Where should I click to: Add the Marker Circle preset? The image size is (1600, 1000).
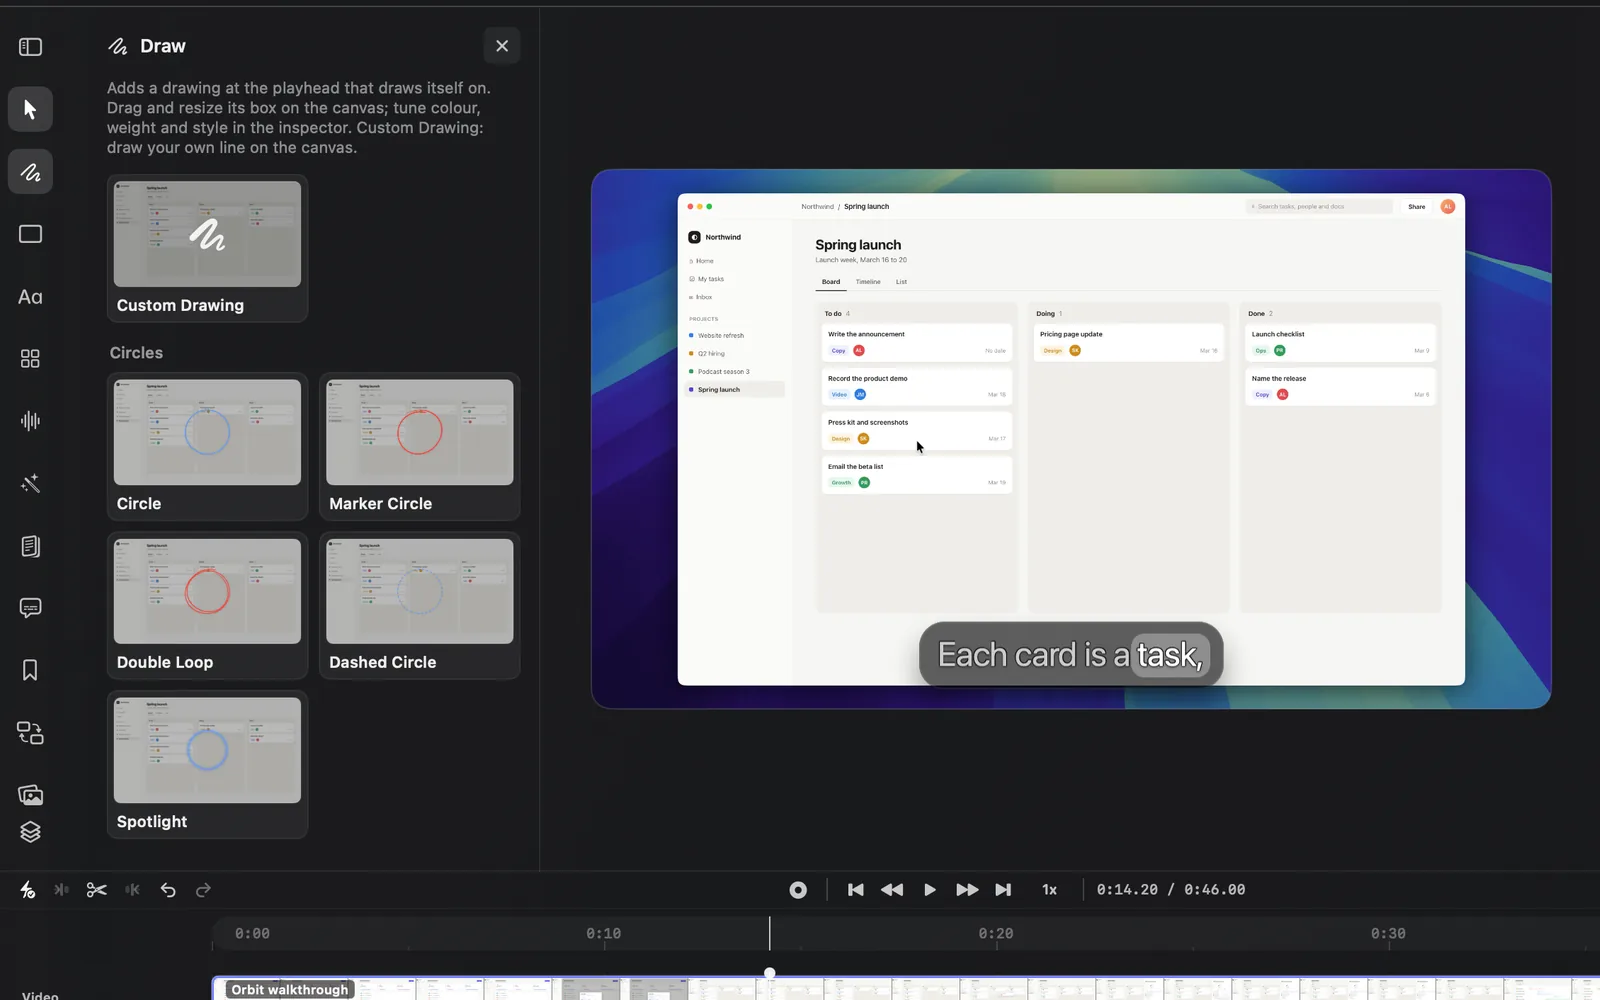tap(419, 447)
